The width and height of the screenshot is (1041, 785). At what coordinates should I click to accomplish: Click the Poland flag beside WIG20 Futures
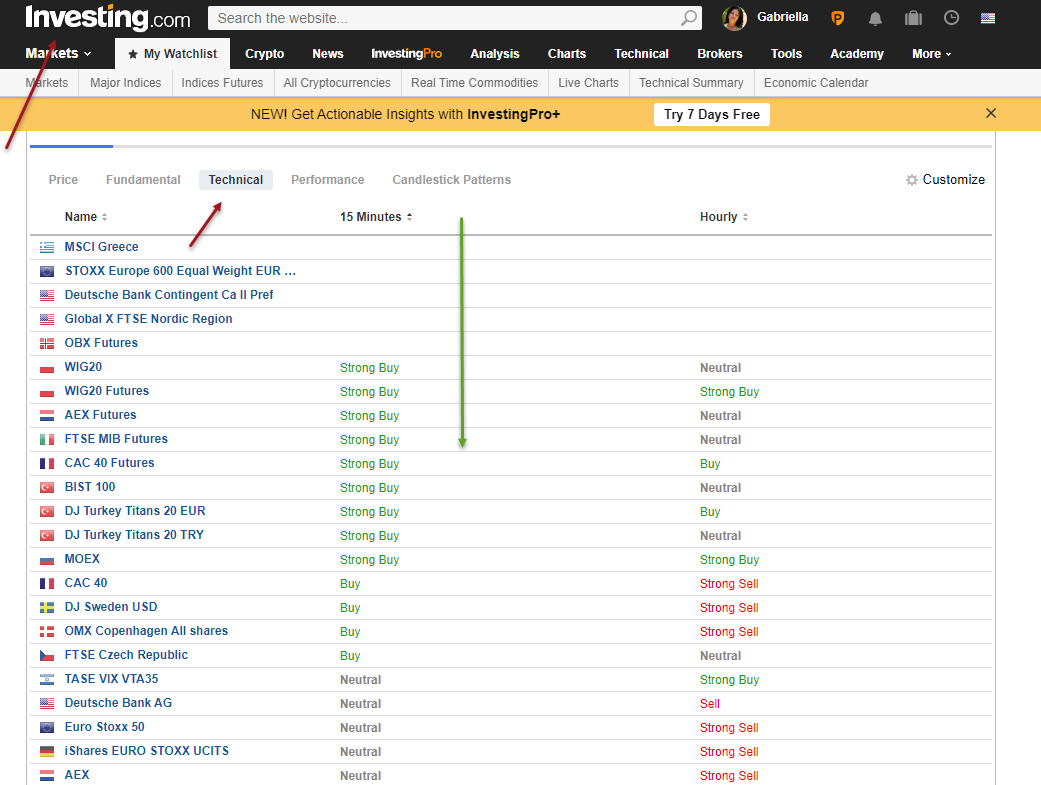(46, 391)
